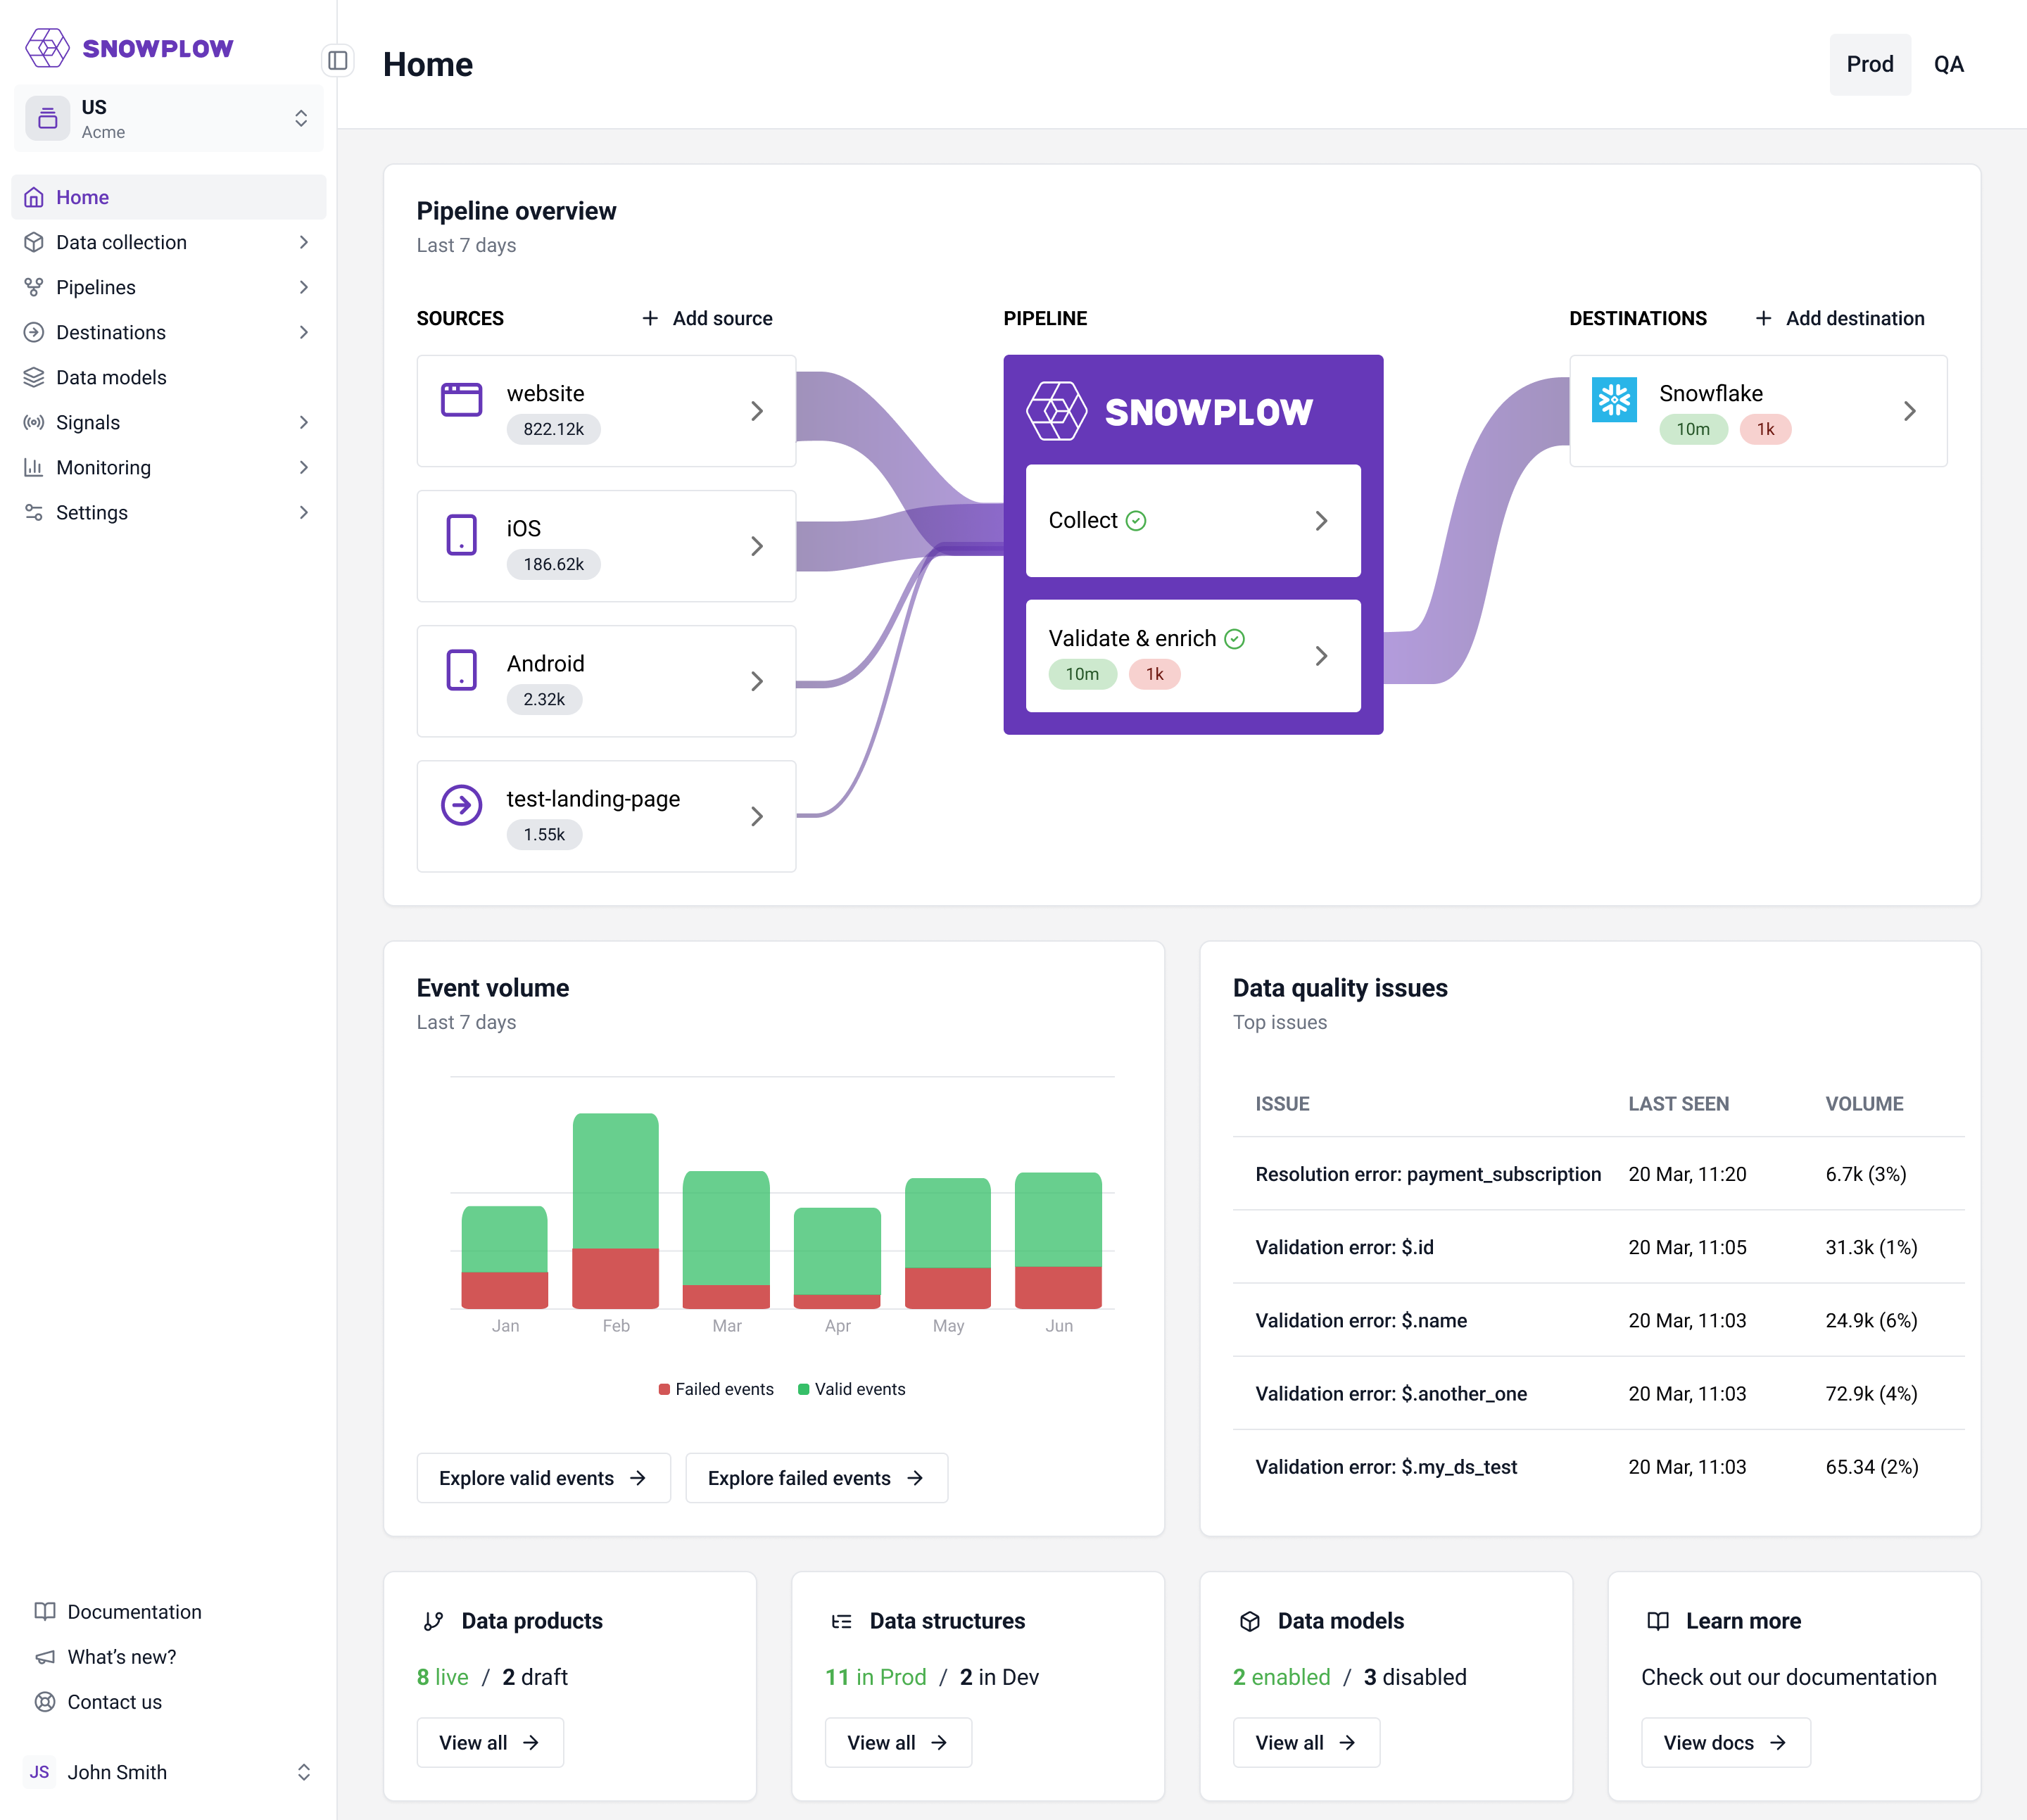Click Explore failed events button
2027x1820 pixels.
click(816, 1478)
